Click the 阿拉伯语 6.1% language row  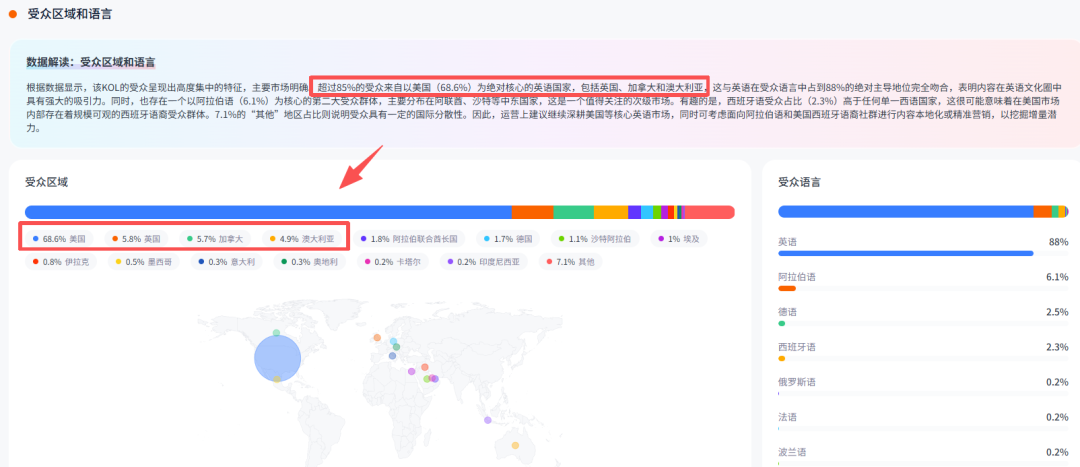pos(922,278)
